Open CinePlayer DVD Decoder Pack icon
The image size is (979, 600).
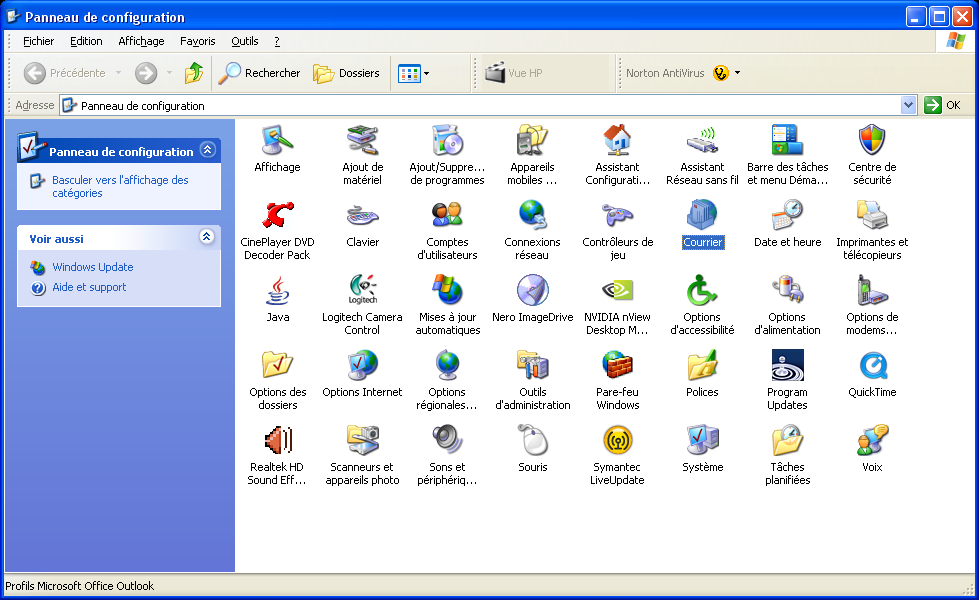tap(277, 216)
